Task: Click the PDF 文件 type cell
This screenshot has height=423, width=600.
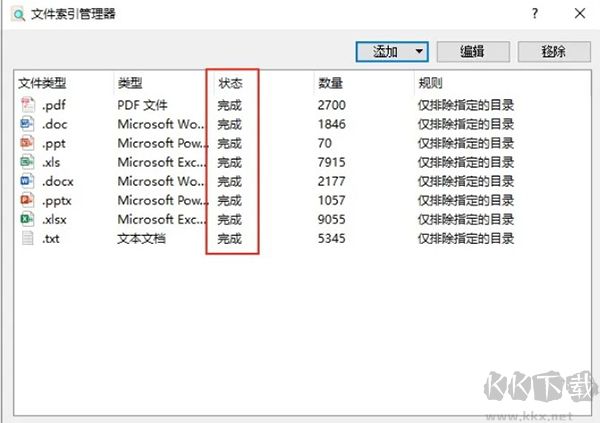Action: [x=142, y=105]
